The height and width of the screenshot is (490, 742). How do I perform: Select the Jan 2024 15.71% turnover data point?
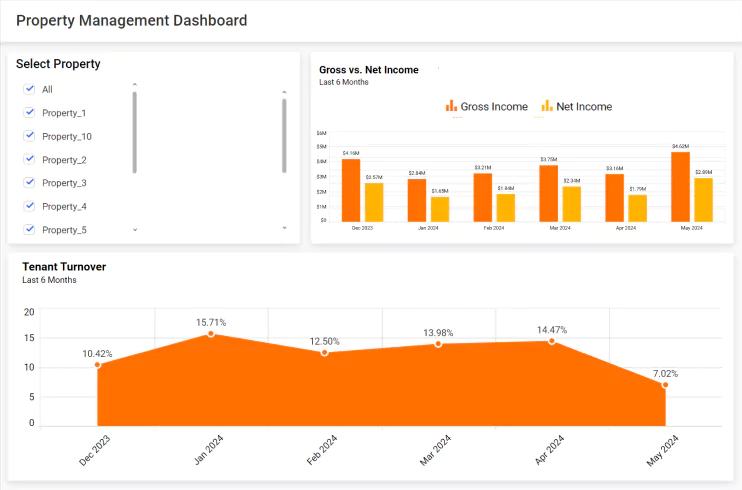tap(211, 334)
